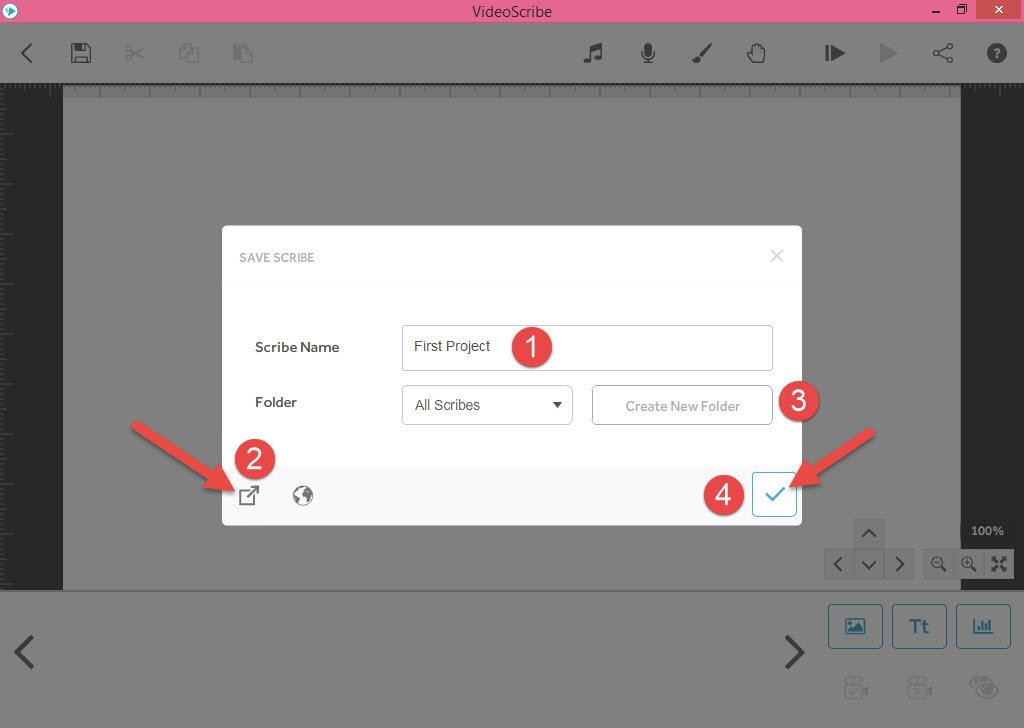The image size is (1024, 728).
Task: Click the add image button
Action: tap(855, 626)
